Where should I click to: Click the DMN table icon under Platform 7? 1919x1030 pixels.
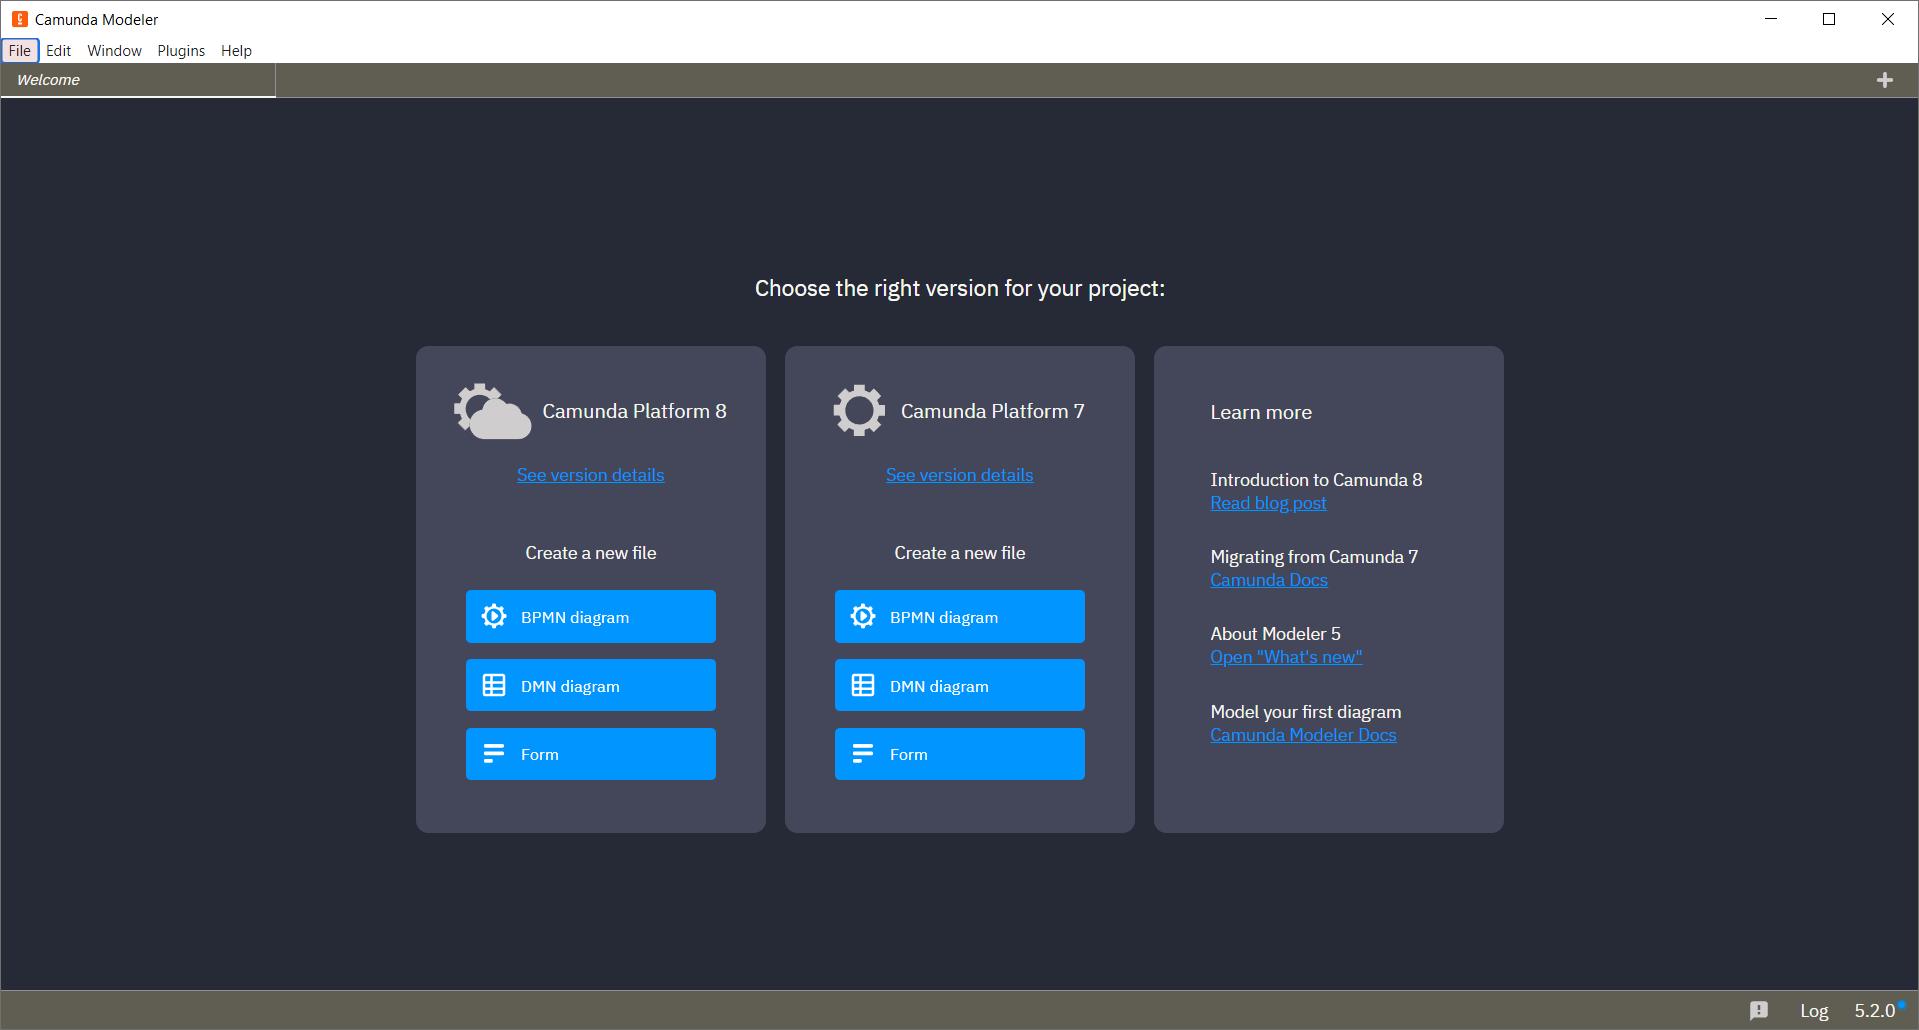863,685
